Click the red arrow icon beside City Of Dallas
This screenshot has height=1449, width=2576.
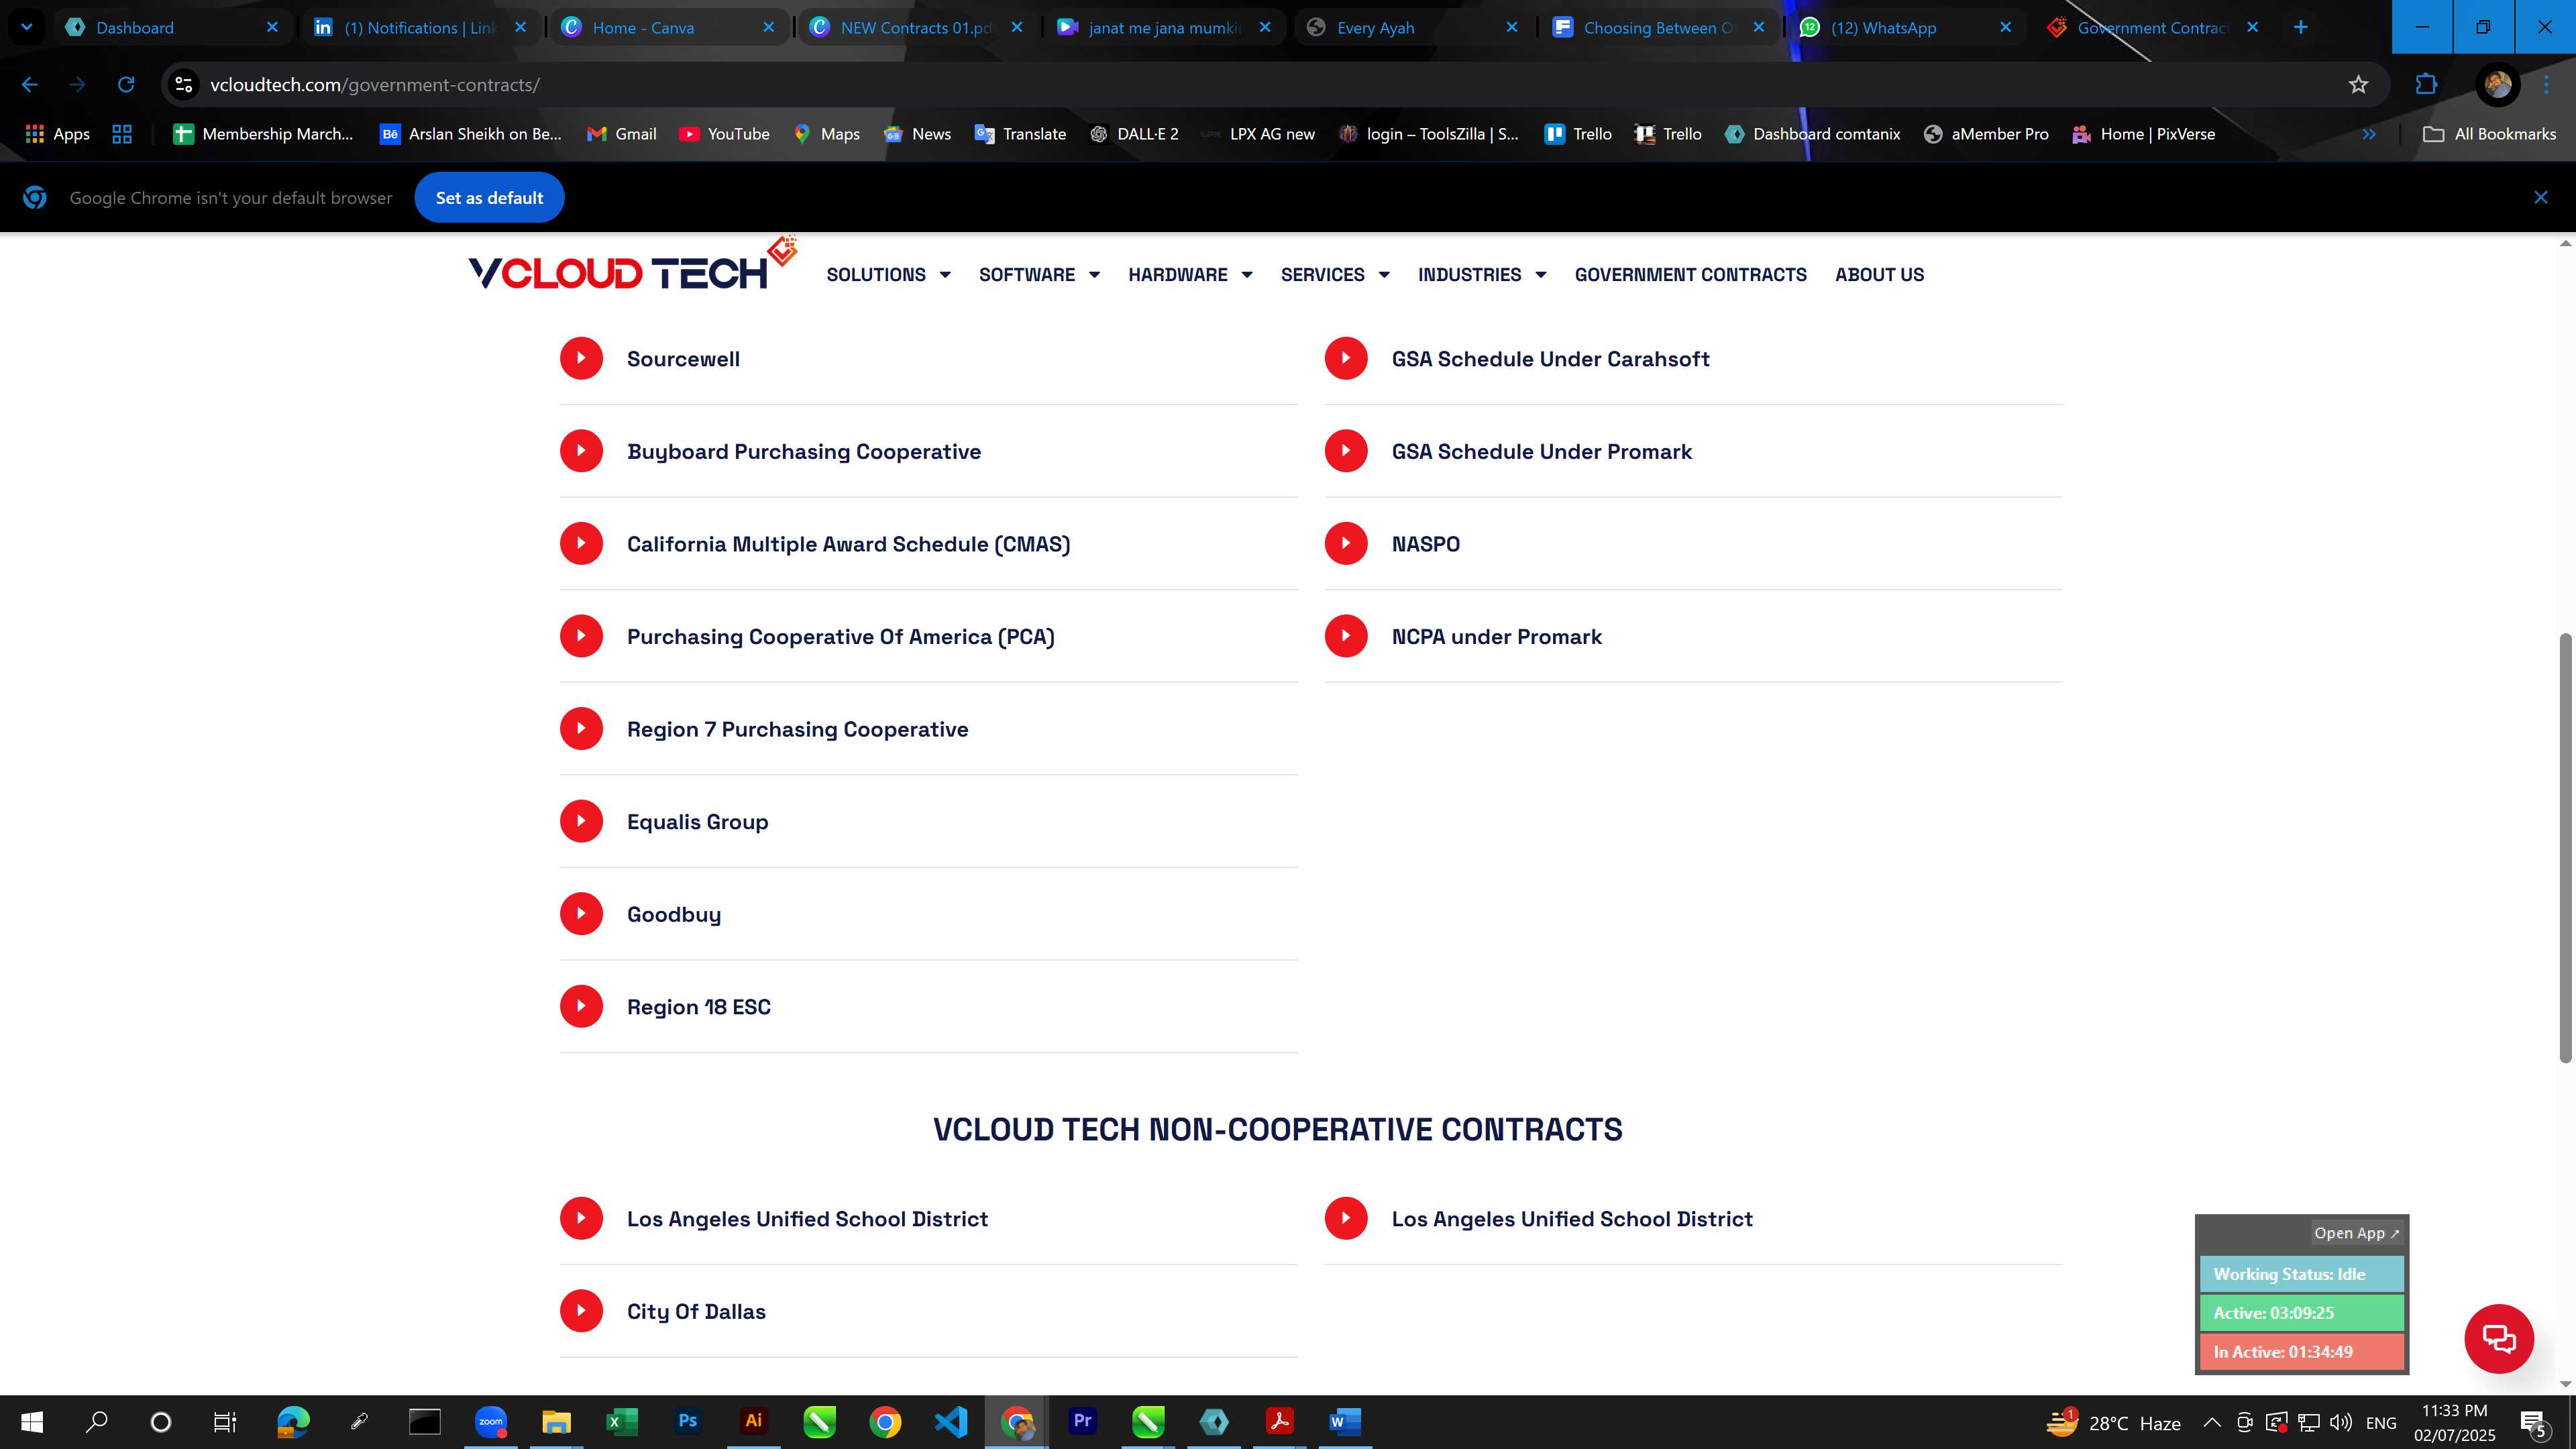point(581,1310)
